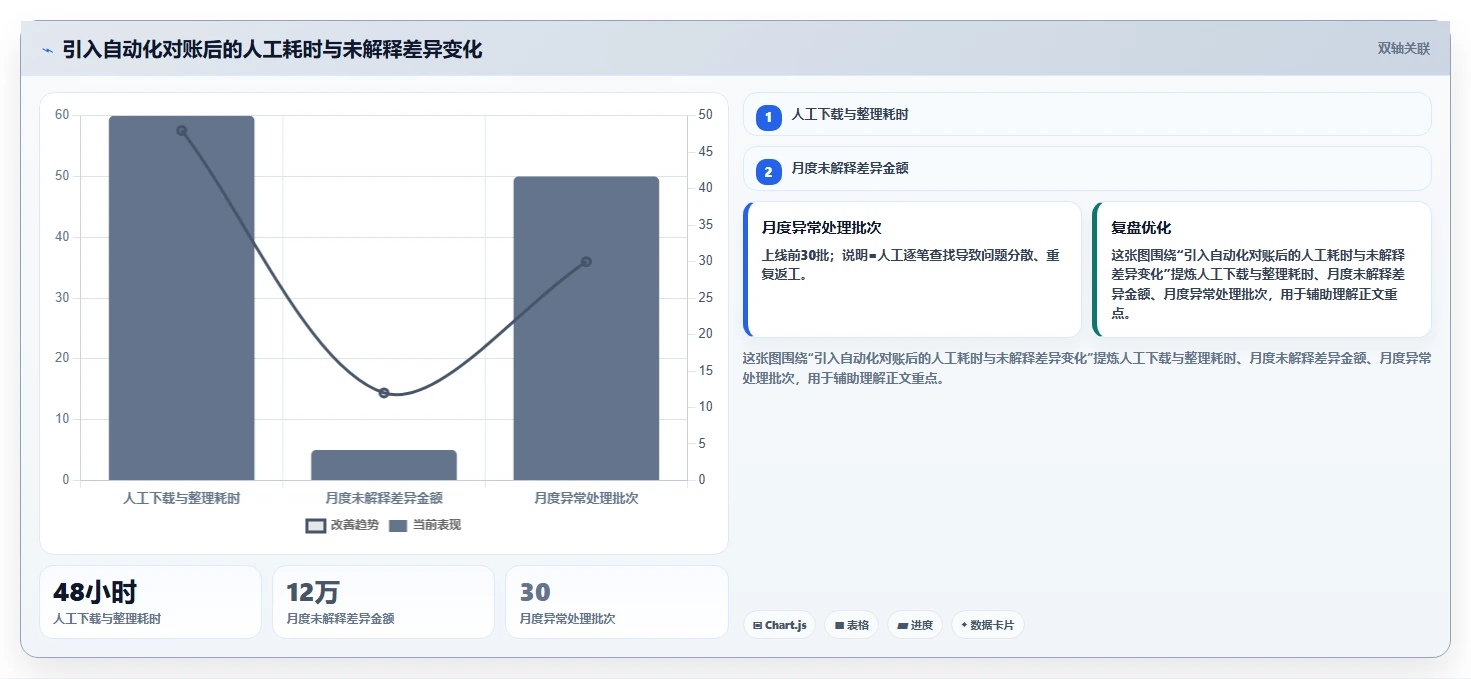Click the 改善趋势 legend color box
This screenshot has width=1471, height=679.
tap(316, 526)
